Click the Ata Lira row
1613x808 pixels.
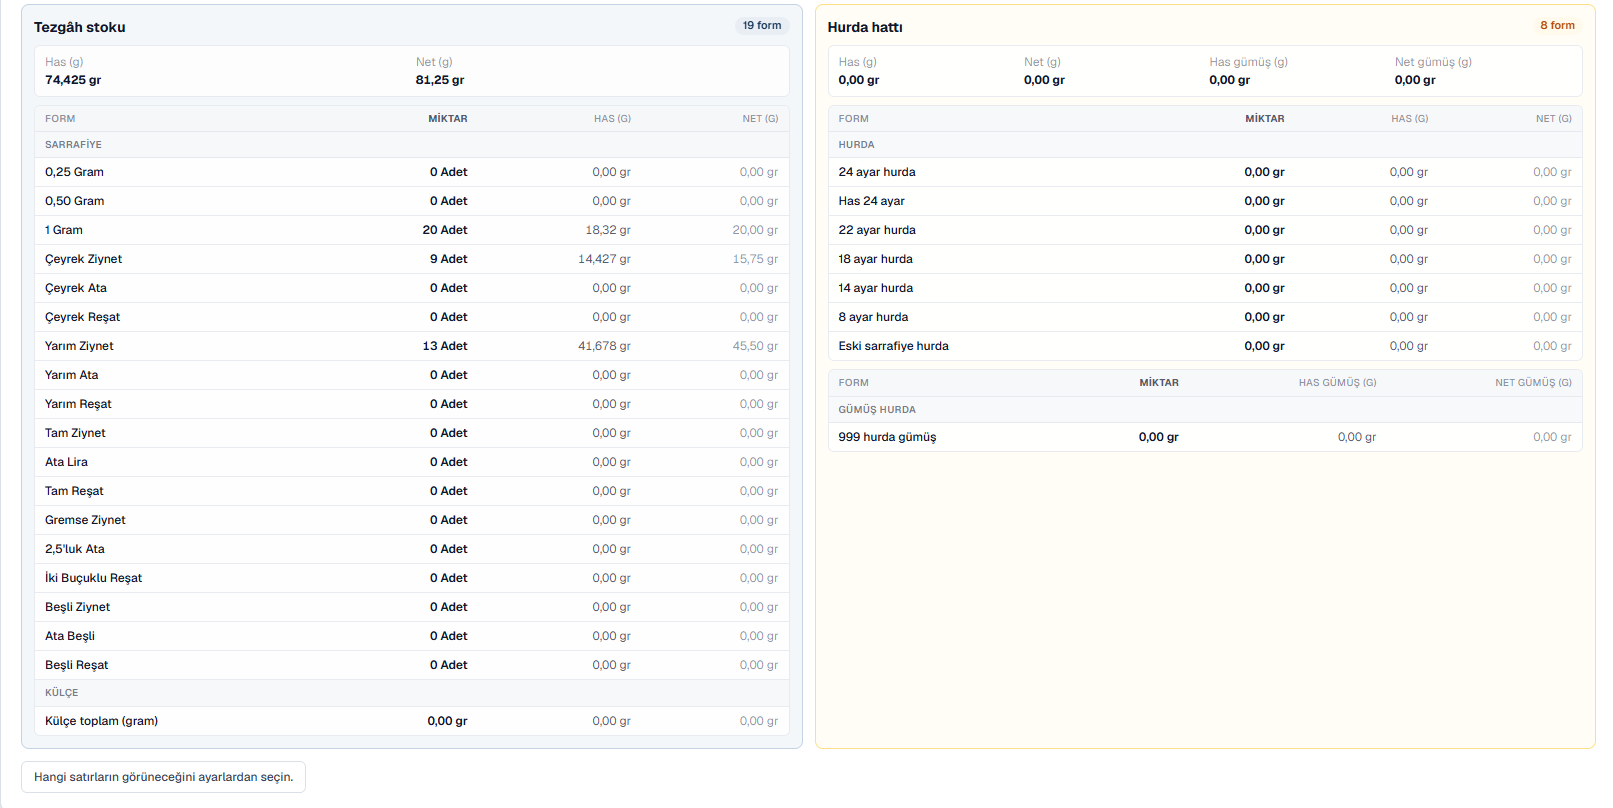[x=412, y=462]
